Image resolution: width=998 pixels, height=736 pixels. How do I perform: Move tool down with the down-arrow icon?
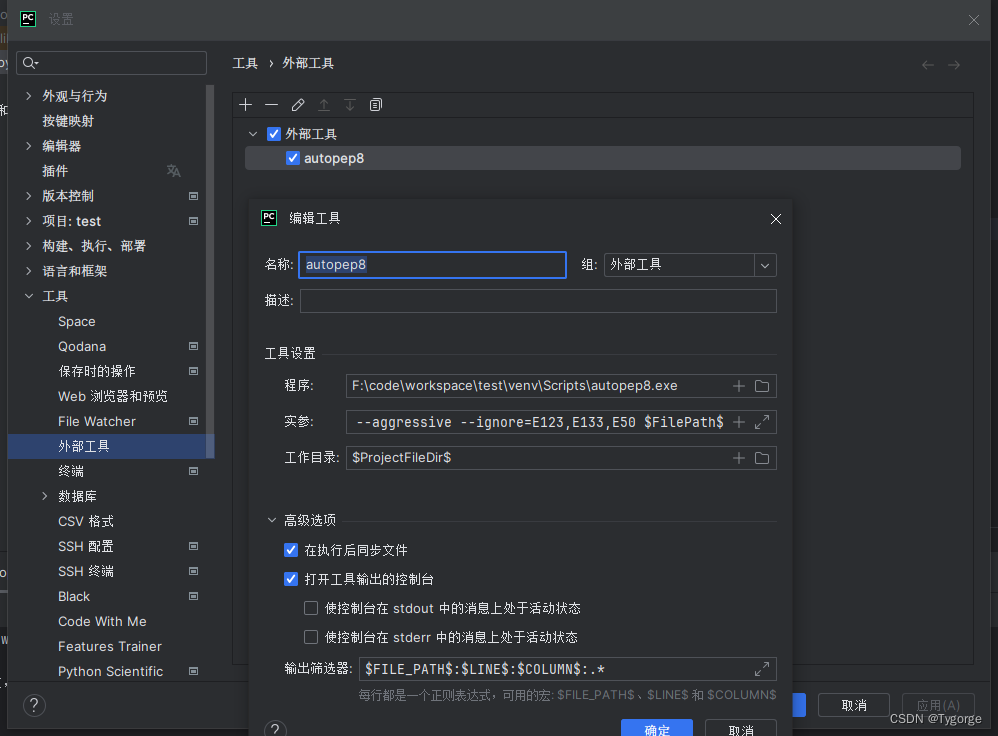pyautogui.click(x=349, y=104)
